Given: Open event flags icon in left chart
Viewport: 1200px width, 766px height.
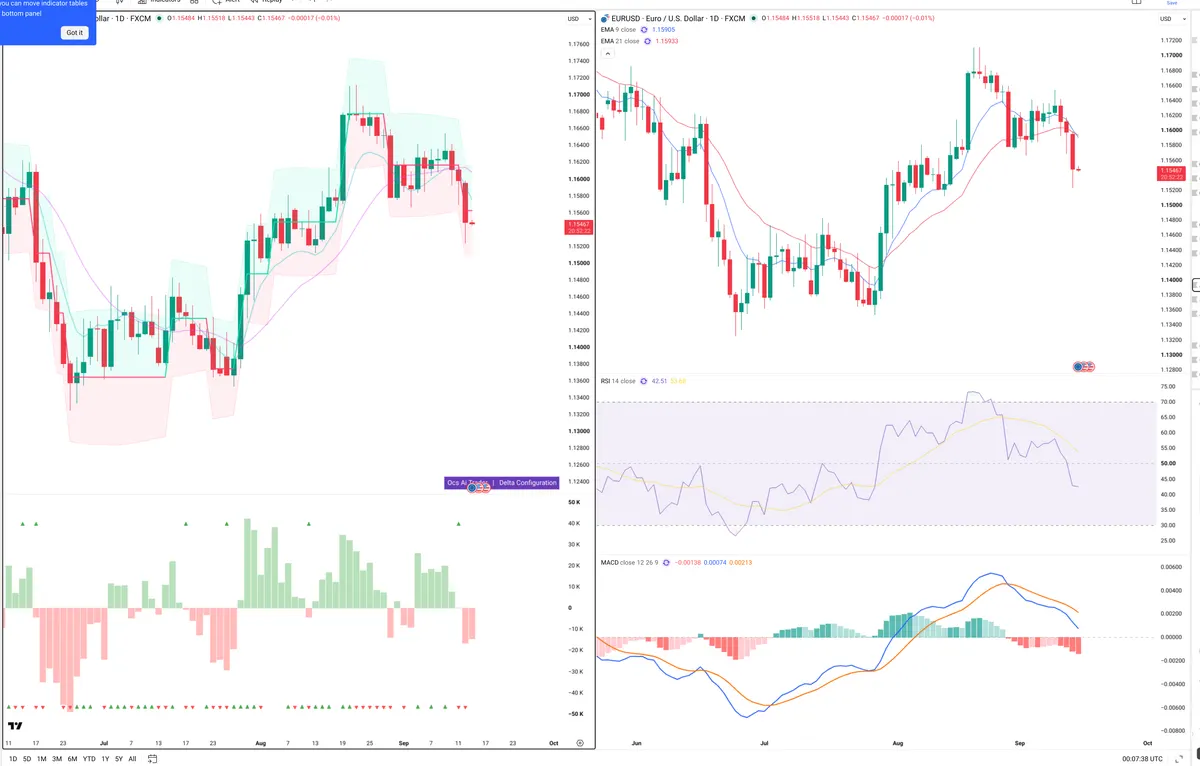Looking at the screenshot, I should (x=479, y=488).
